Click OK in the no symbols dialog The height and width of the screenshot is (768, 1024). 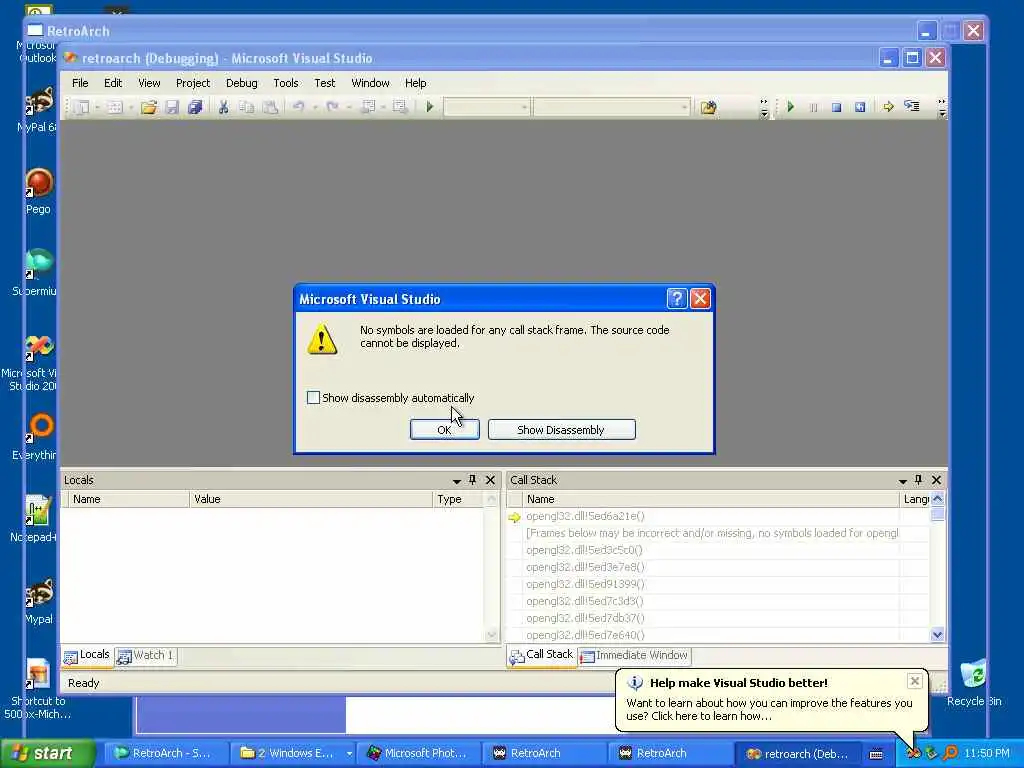pos(444,430)
